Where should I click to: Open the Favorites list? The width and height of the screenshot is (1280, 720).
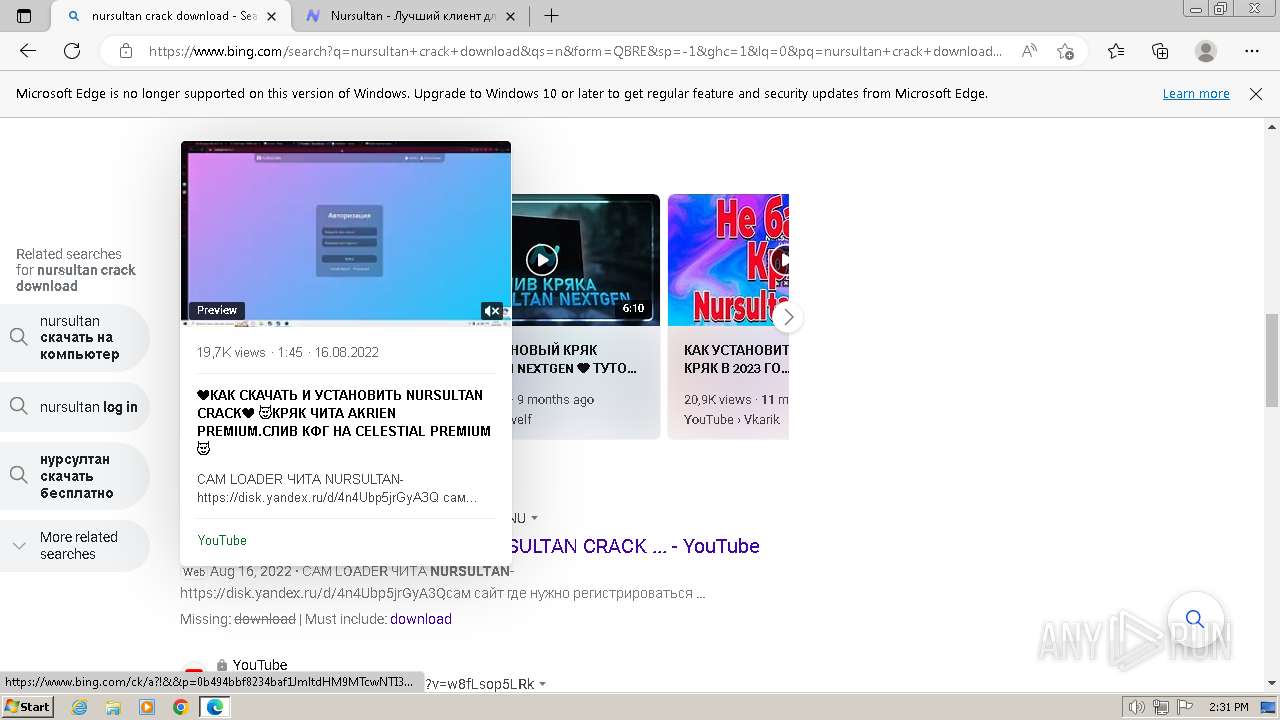click(1116, 51)
